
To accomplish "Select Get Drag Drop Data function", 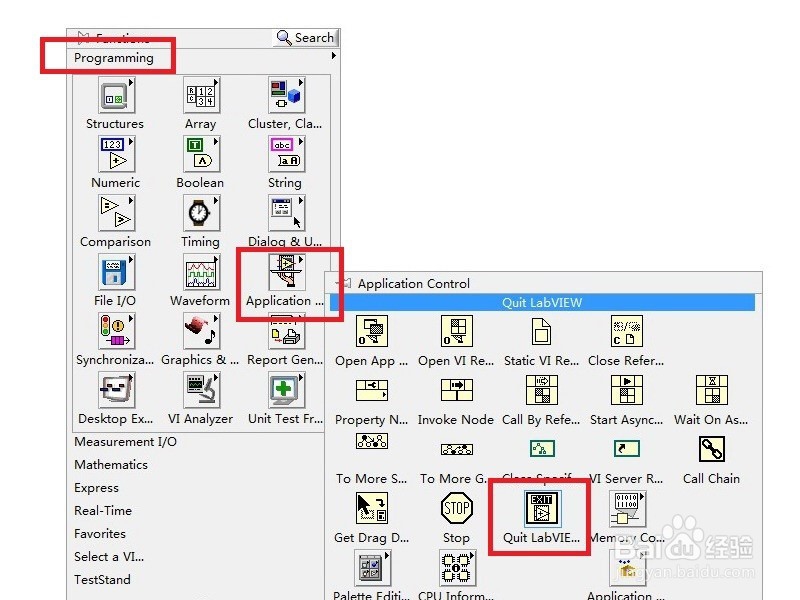I will [x=371, y=508].
